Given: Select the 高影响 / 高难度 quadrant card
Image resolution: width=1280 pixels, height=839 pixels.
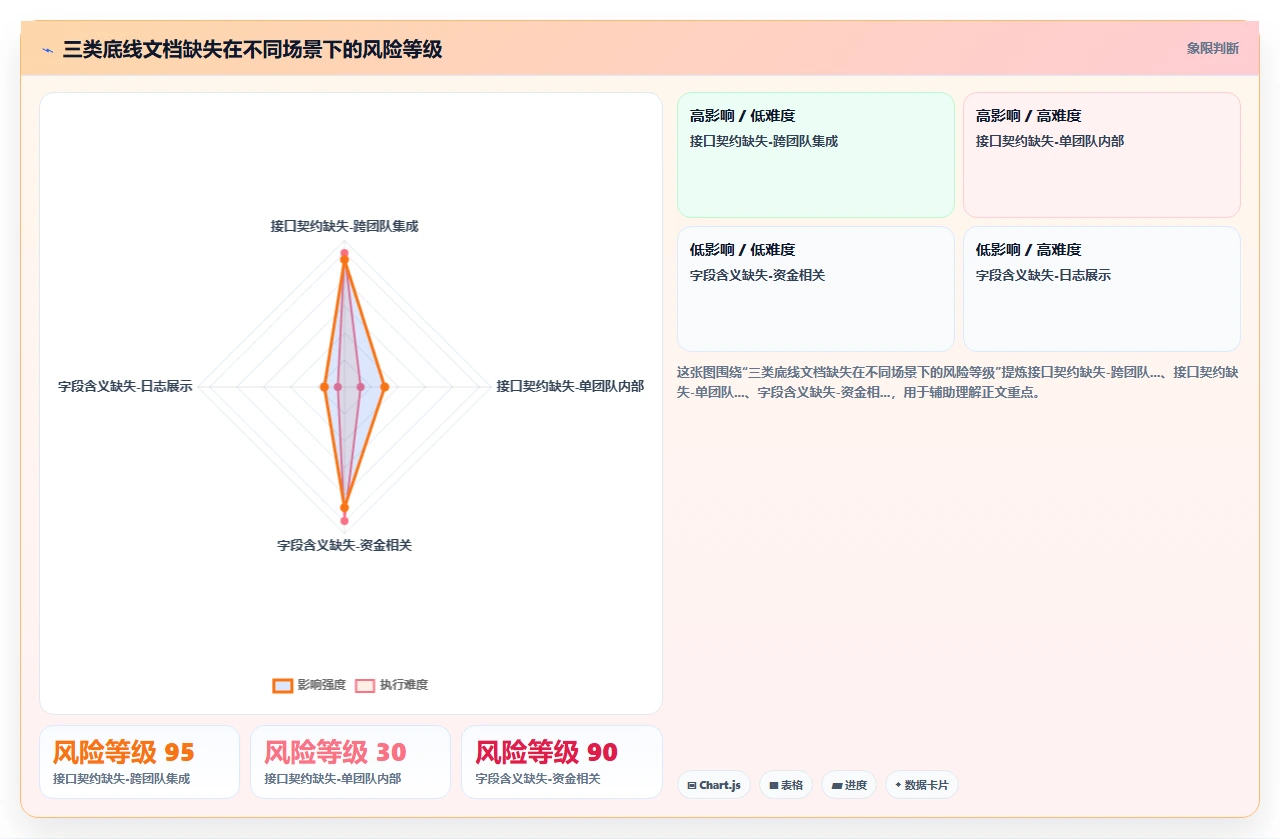Looking at the screenshot, I should [x=1102, y=155].
